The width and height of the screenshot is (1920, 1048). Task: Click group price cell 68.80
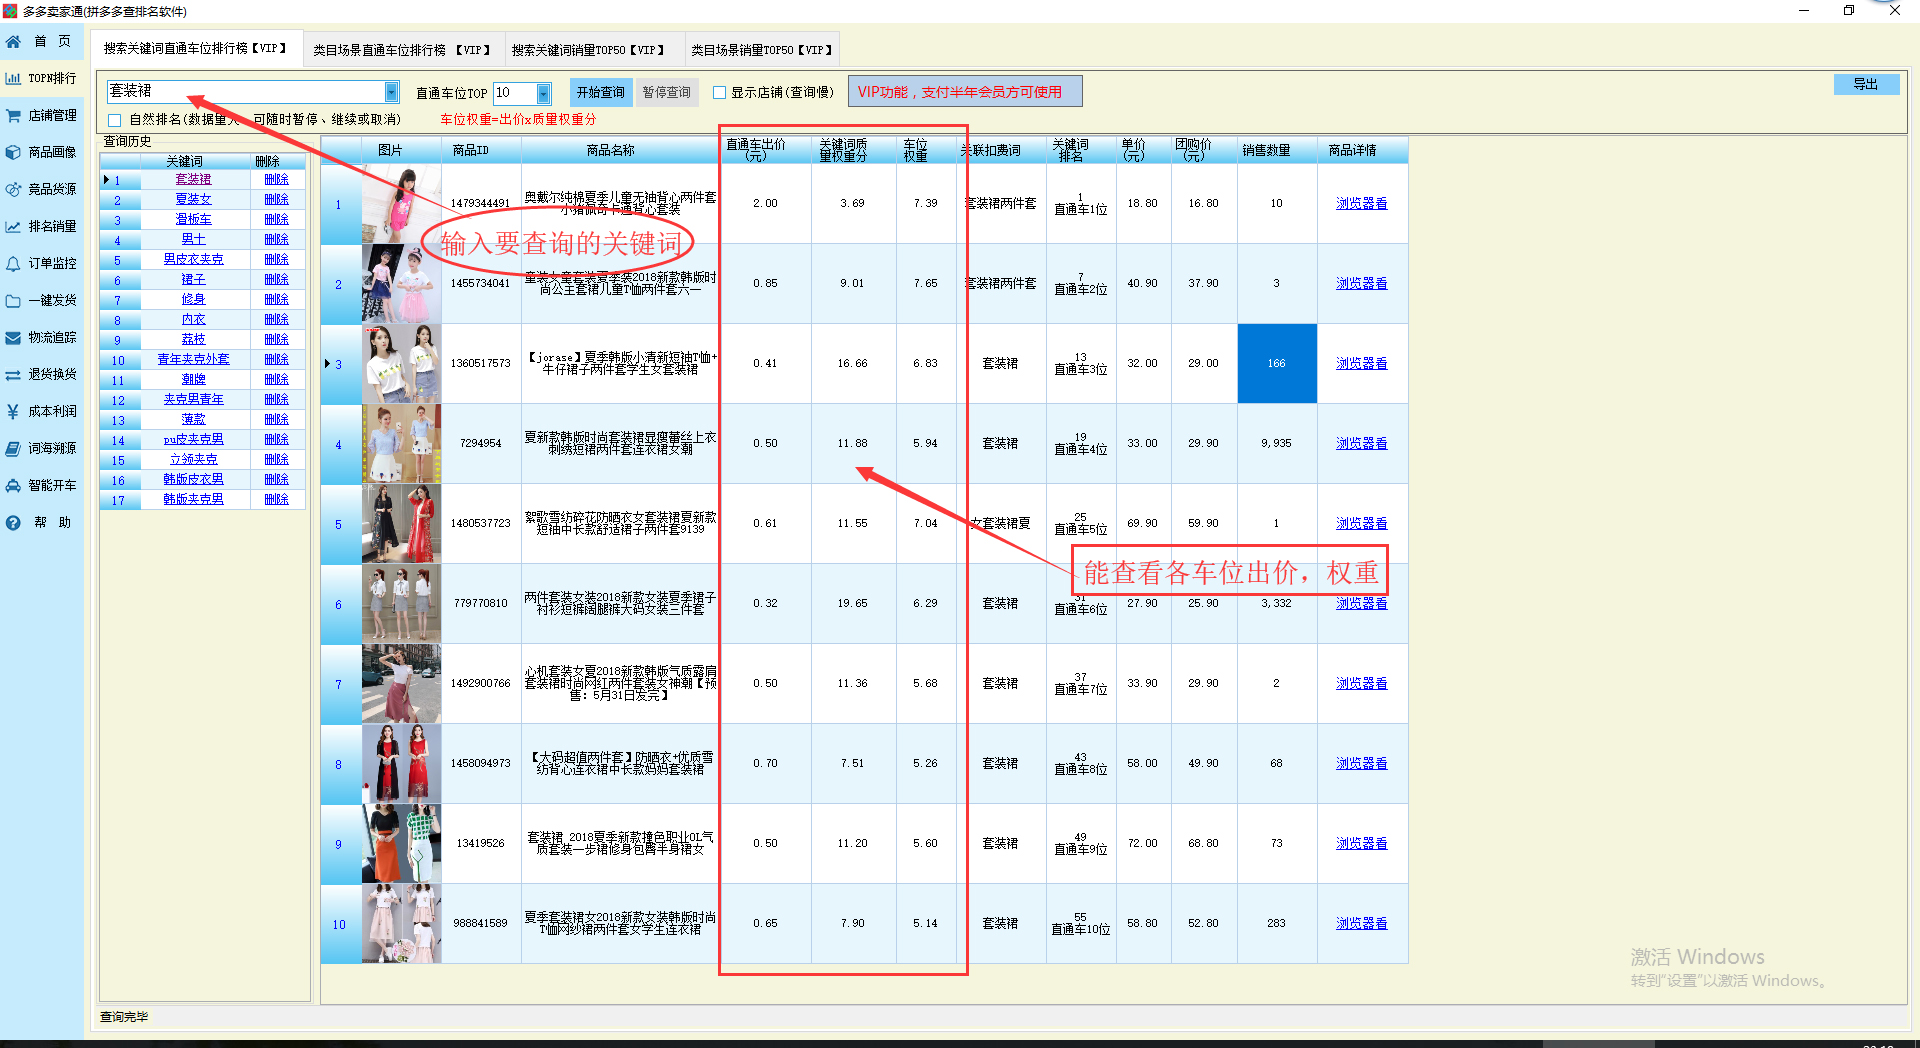[1203, 844]
